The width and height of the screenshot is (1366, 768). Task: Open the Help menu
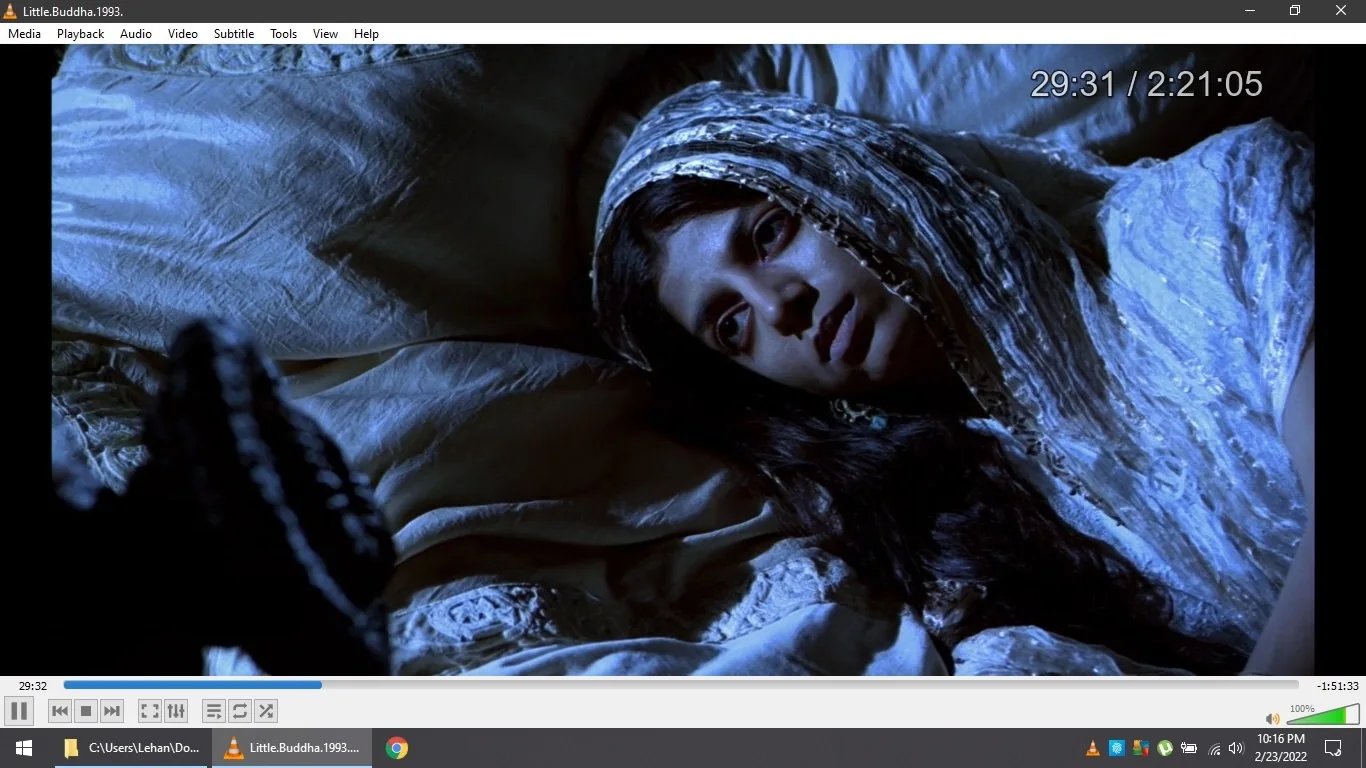(x=367, y=34)
